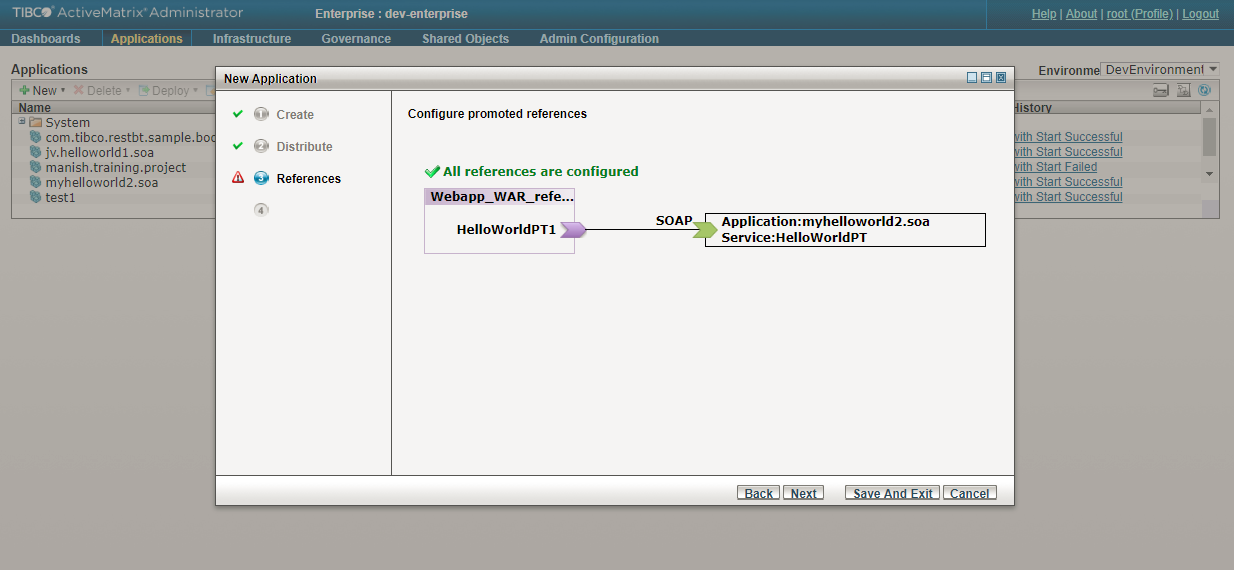Click the step 1 circle next to Create
Image resolution: width=1234 pixels, height=570 pixels.
pos(262,114)
